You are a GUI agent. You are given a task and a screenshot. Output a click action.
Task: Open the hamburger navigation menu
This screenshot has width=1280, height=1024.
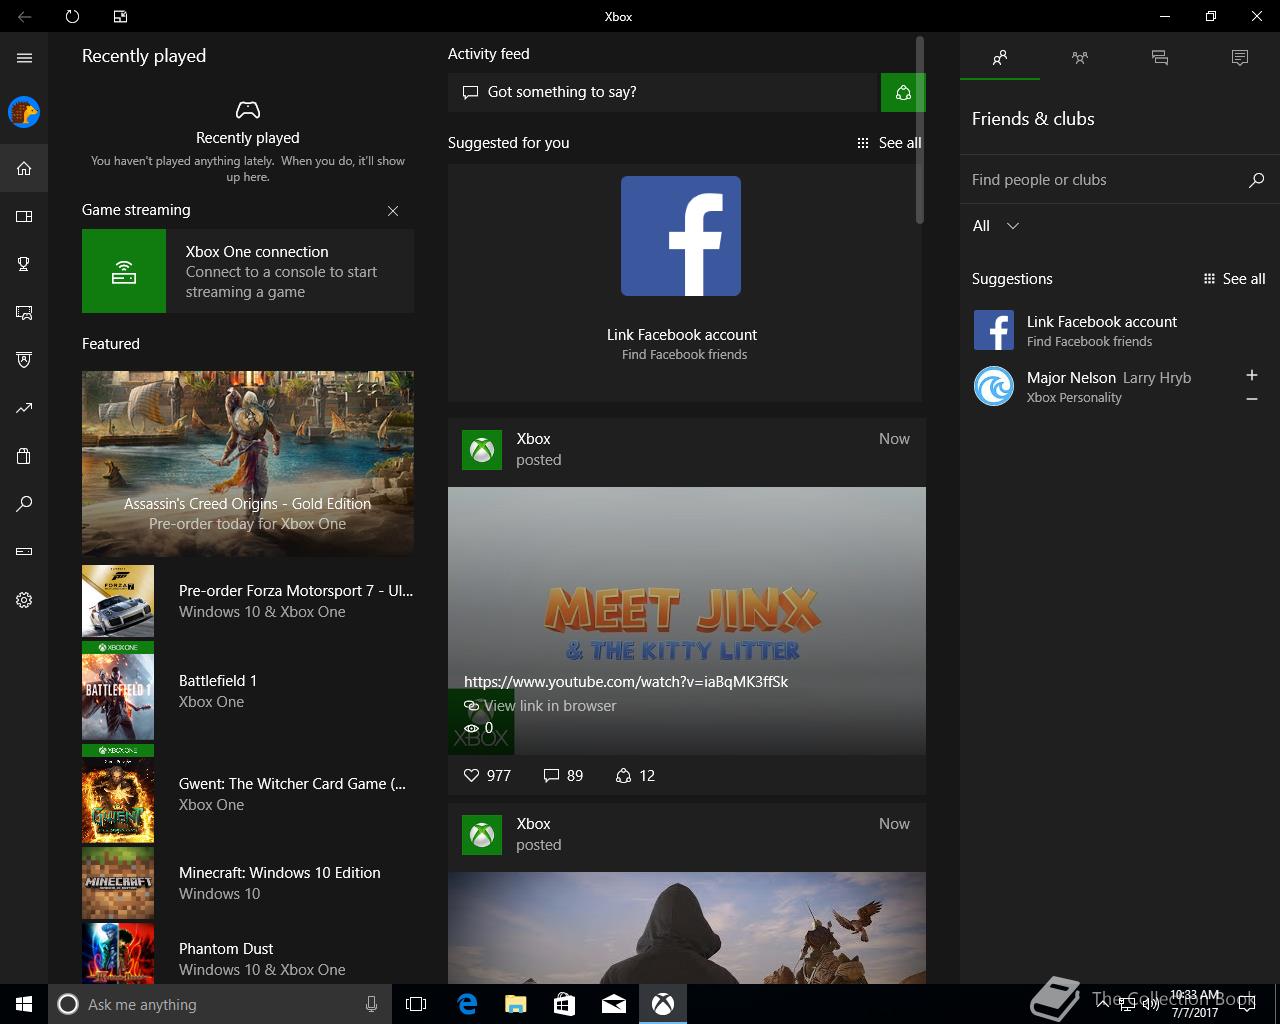tap(24, 58)
